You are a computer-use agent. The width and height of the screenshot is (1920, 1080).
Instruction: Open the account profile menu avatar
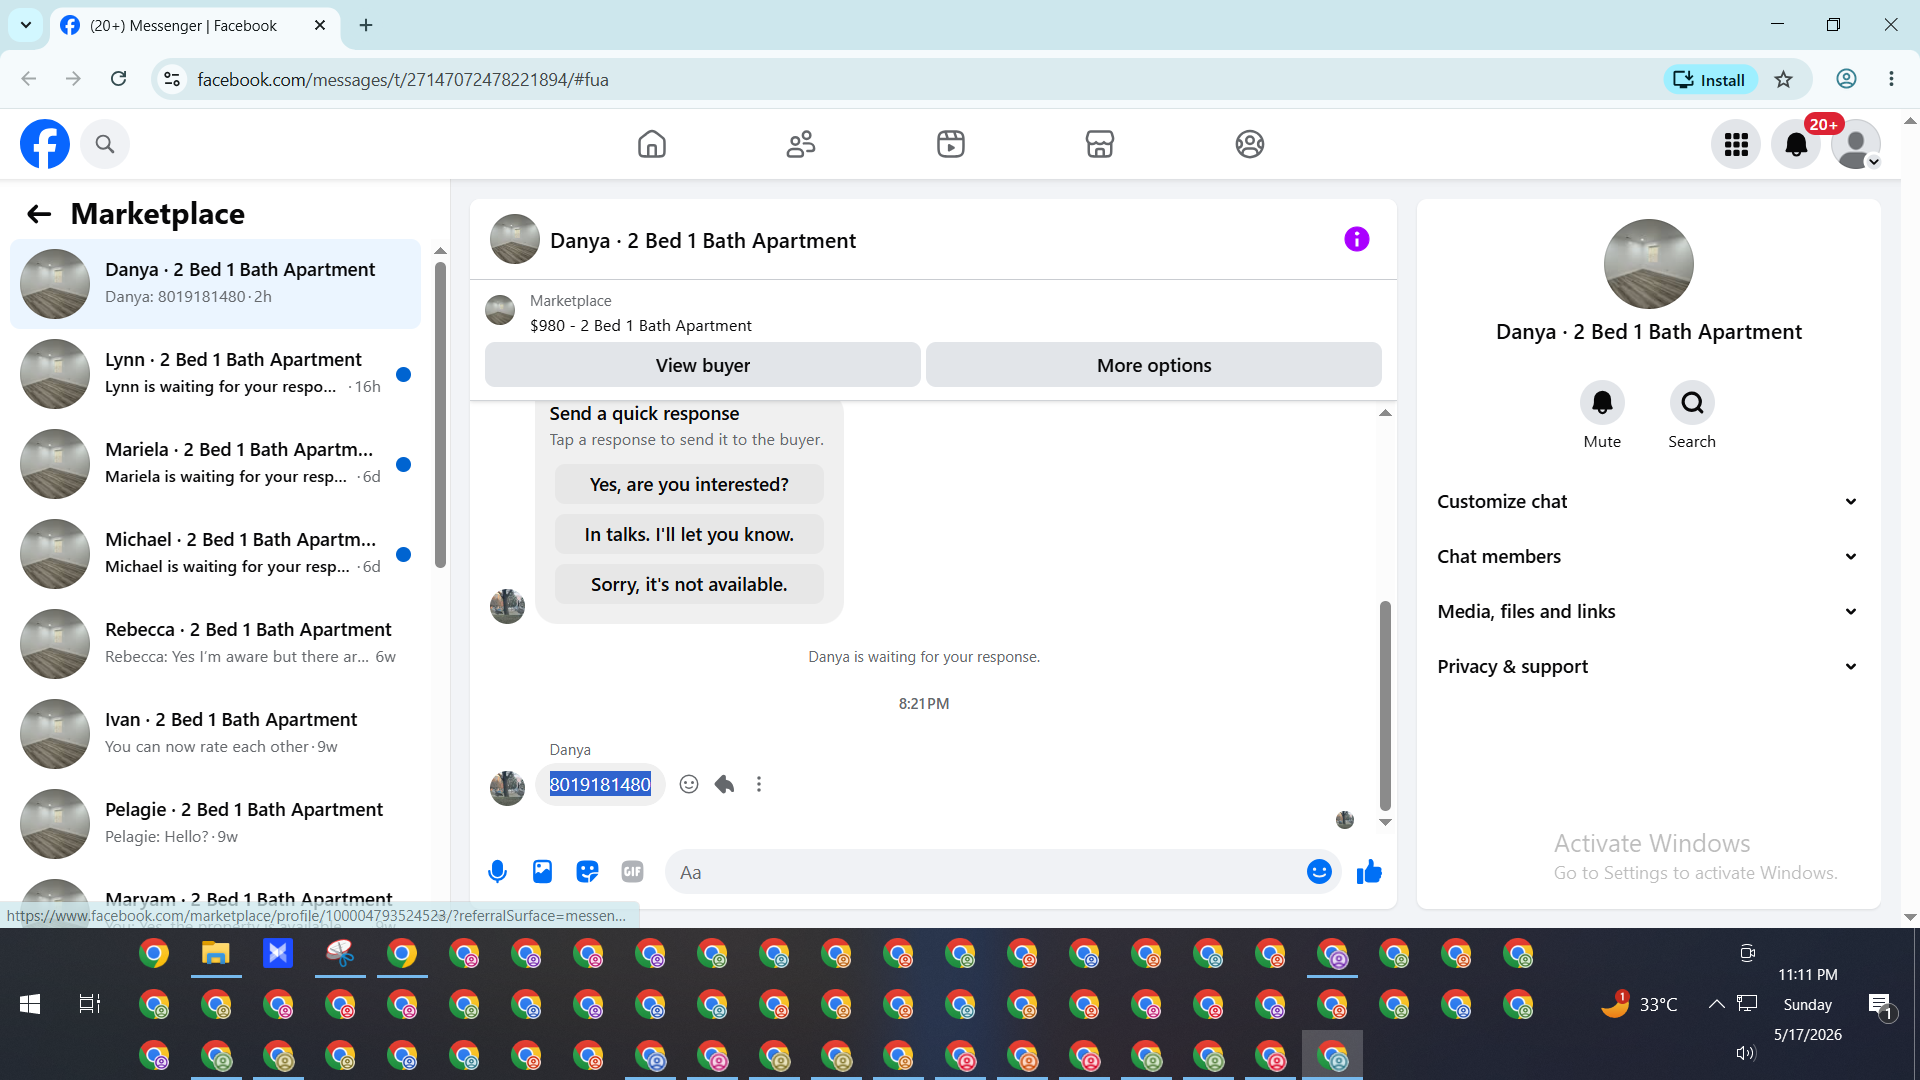click(x=1856, y=145)
